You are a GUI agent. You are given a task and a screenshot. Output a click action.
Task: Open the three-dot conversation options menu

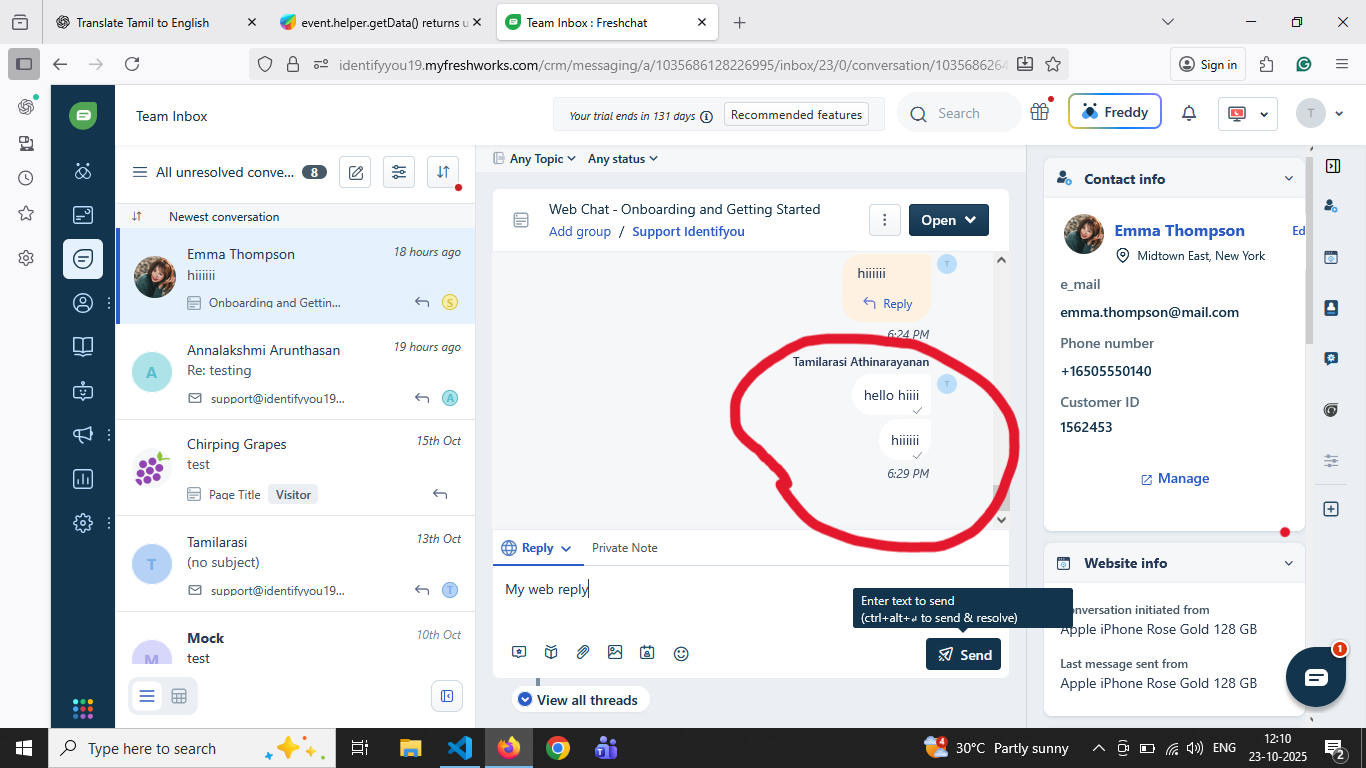pos(884,220)
